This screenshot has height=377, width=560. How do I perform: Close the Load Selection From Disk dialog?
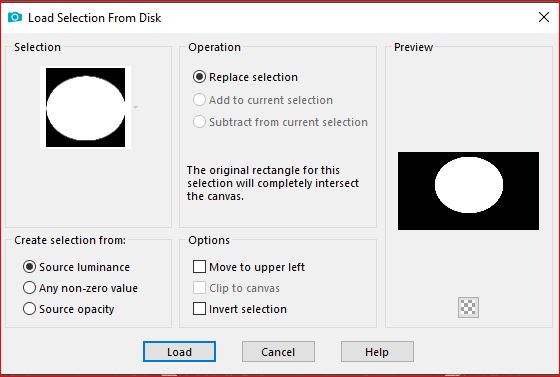pyautogui.click(x=544, y=17)
